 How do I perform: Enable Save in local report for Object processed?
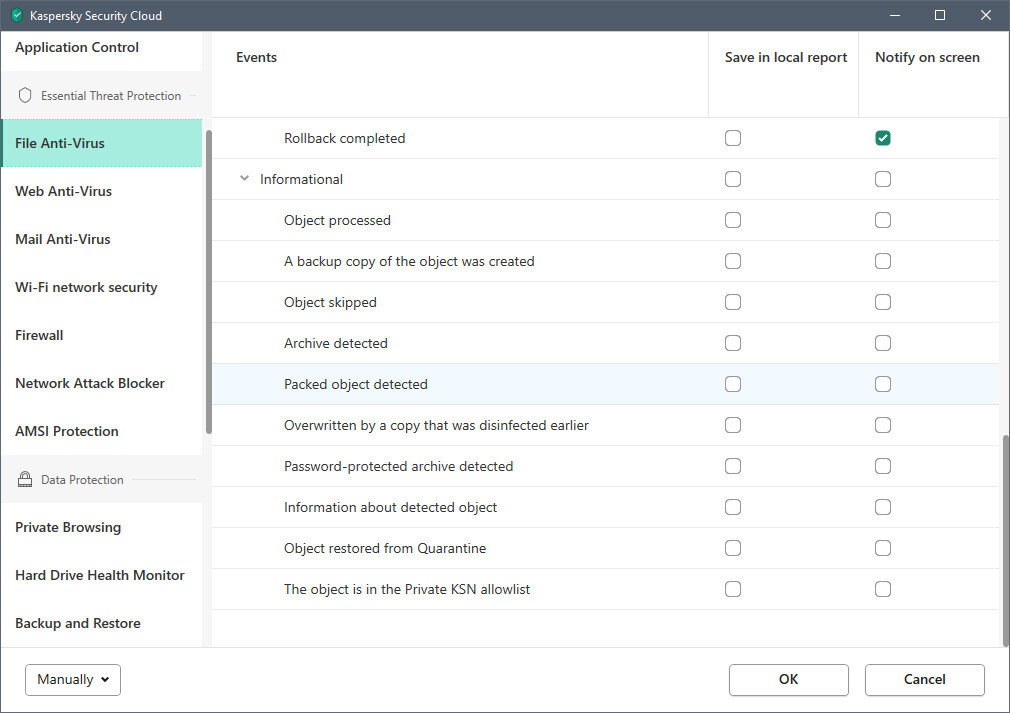click(x=733, y=220)
